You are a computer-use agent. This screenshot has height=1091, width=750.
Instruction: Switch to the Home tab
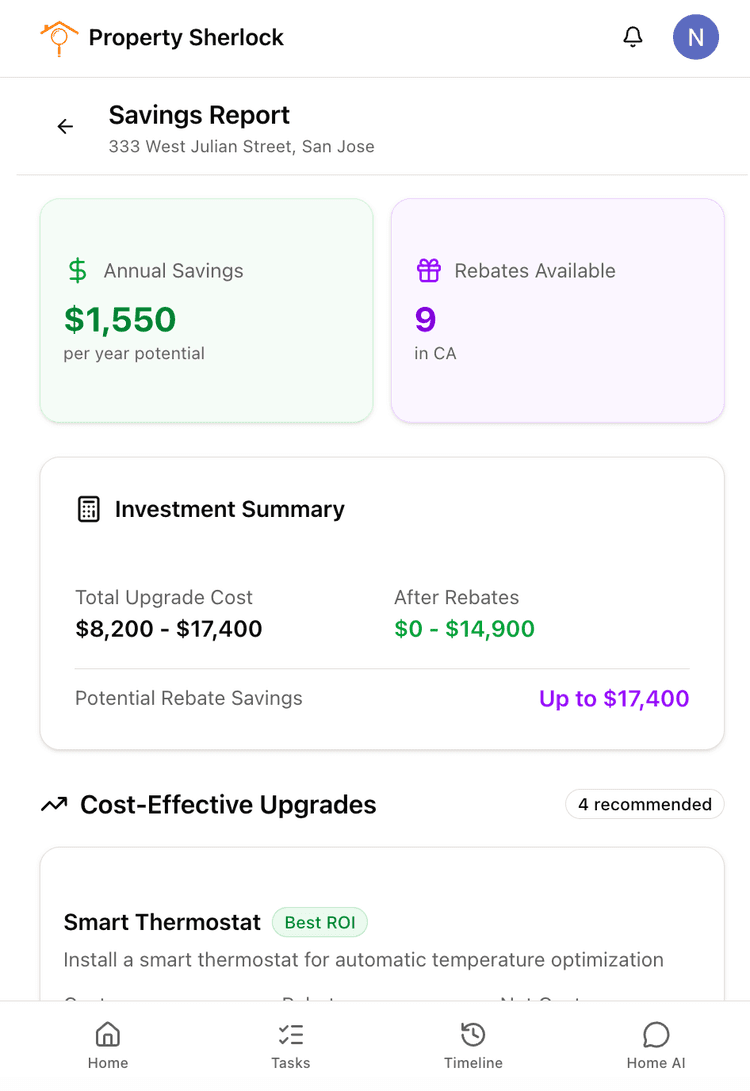[108, 1045]
